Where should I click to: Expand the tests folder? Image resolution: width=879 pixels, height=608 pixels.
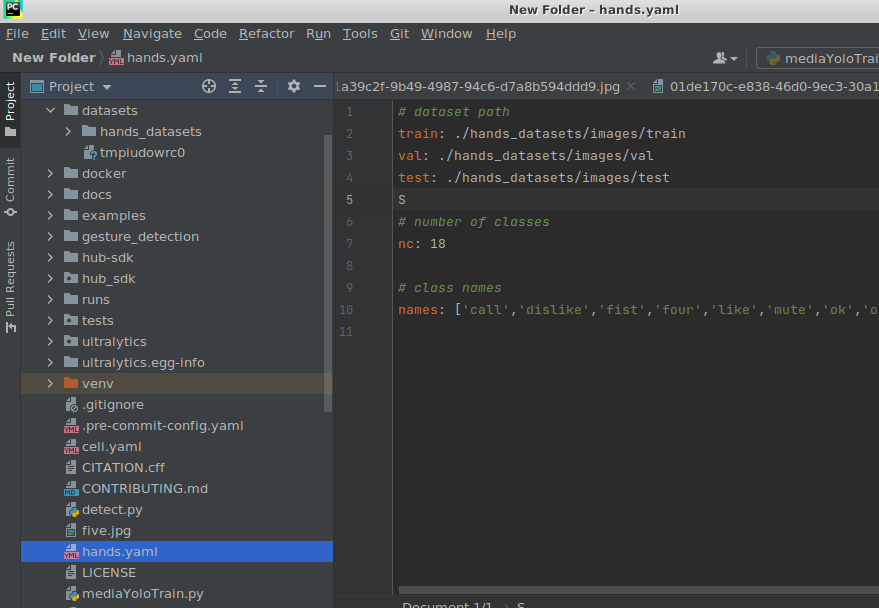50,321
